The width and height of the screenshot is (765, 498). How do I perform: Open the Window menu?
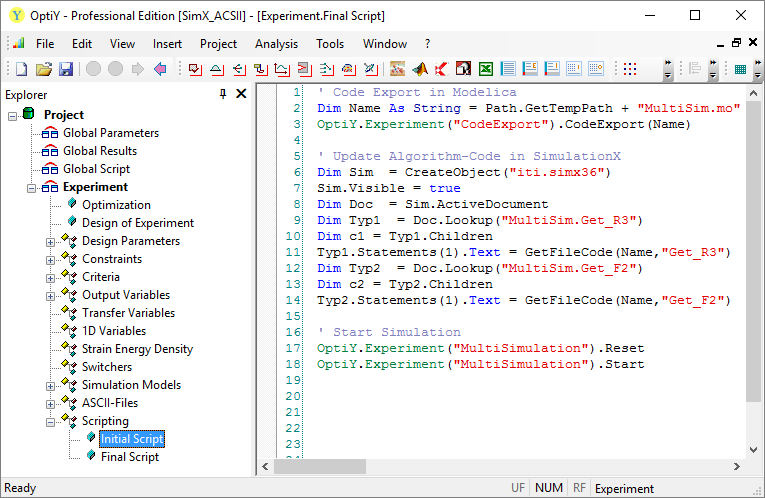point(384,44)
